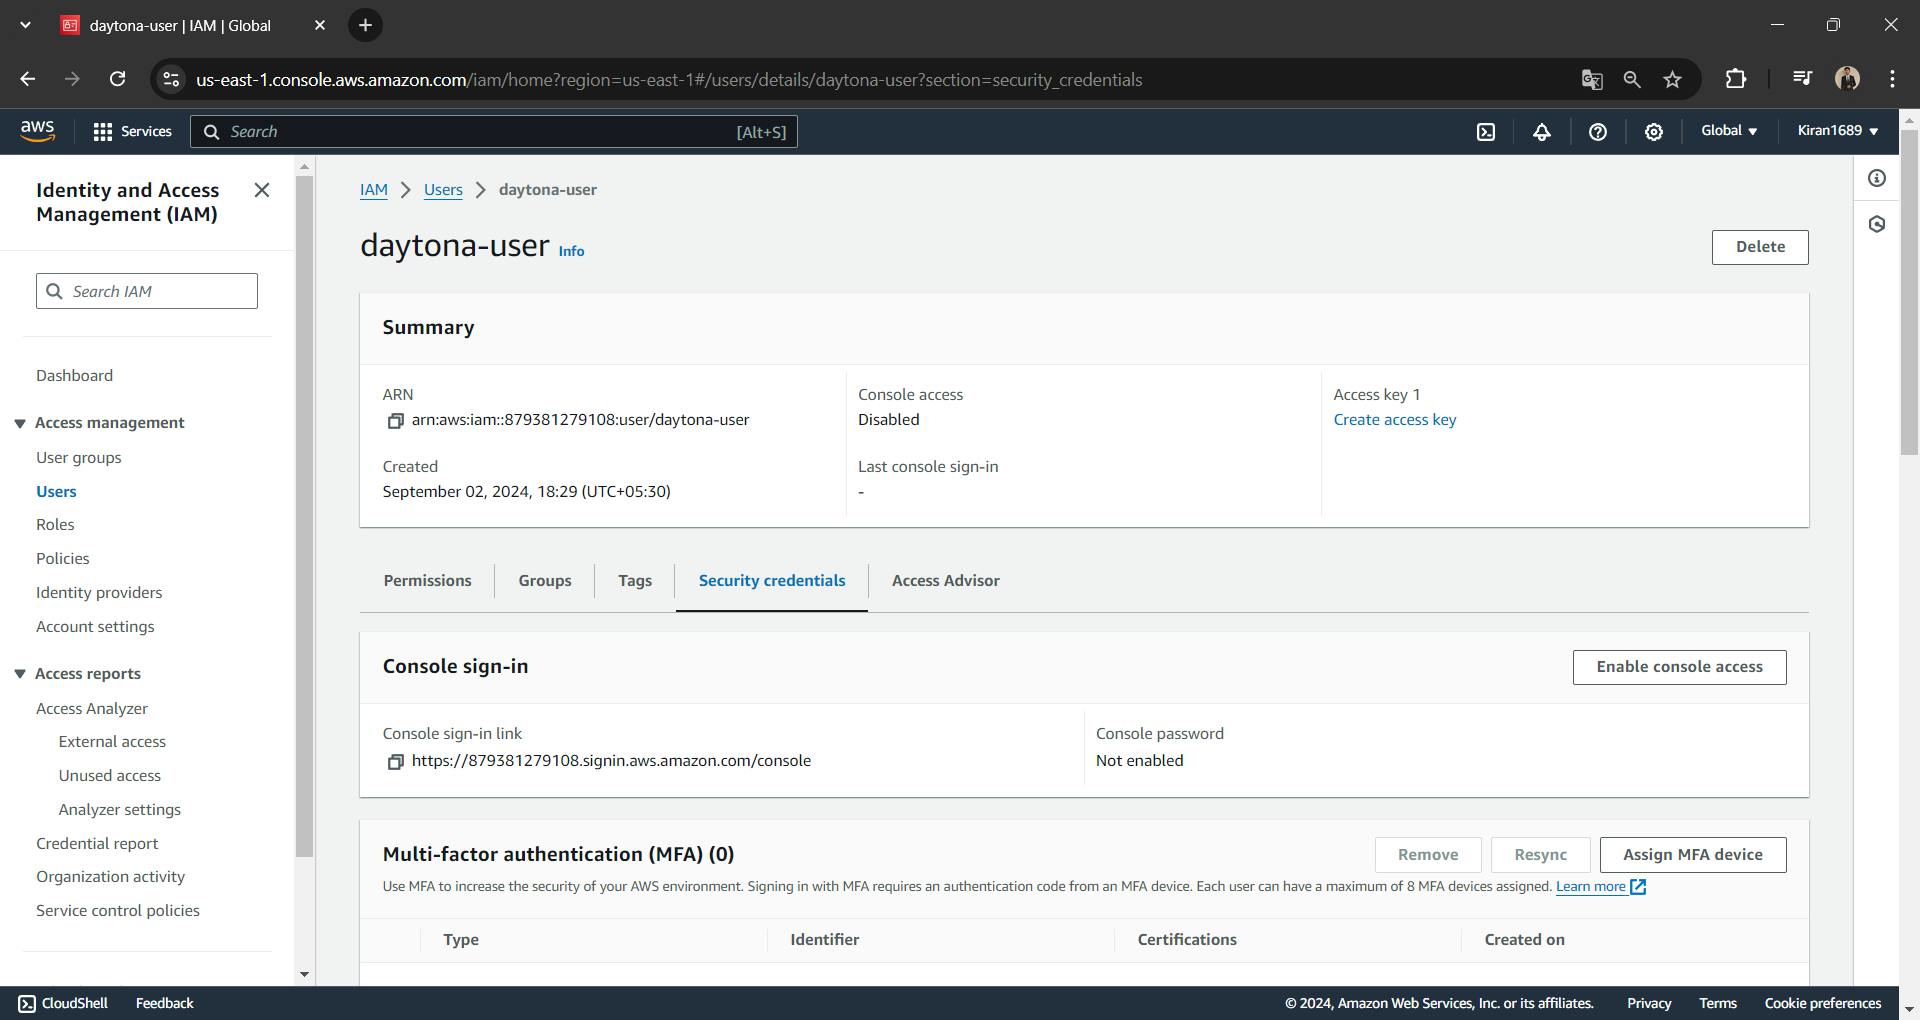The width and height of the screenshot is (1920, 1020).
Task: Open Dashboard in the IAM sidebar
Action: click(x=74, y=376)
